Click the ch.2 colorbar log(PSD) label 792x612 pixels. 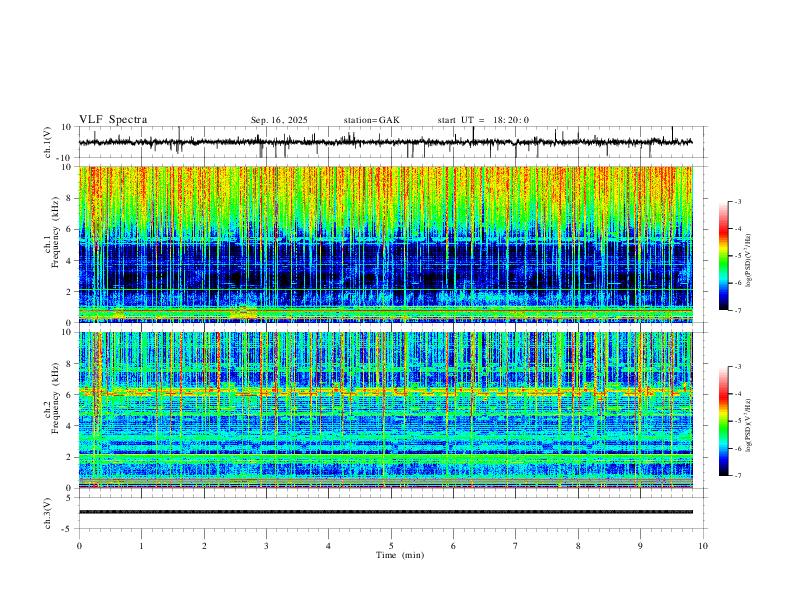click(x=748, y=425)
